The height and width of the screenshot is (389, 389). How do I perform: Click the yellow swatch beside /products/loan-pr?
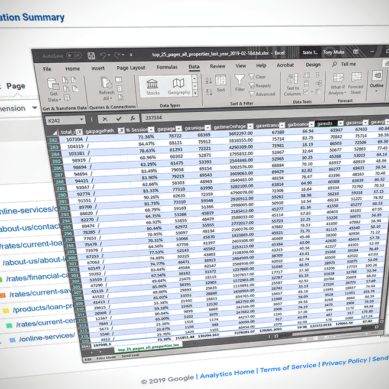tap(6, 310)
